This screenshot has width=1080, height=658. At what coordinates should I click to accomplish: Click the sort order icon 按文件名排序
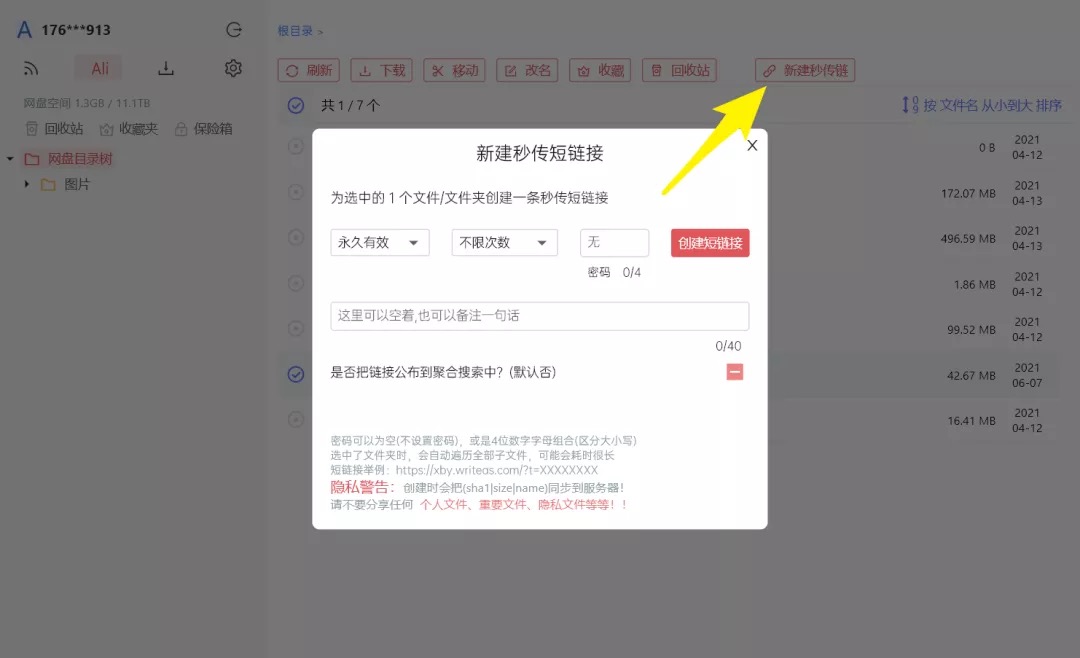tap(910, 105)
